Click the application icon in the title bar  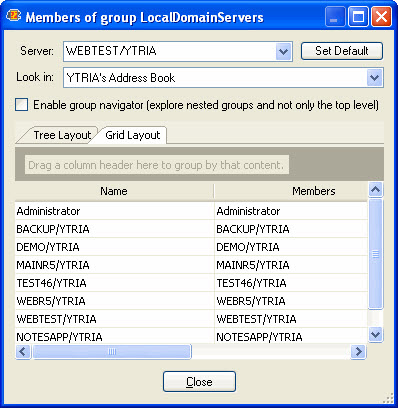coord(14,16)
